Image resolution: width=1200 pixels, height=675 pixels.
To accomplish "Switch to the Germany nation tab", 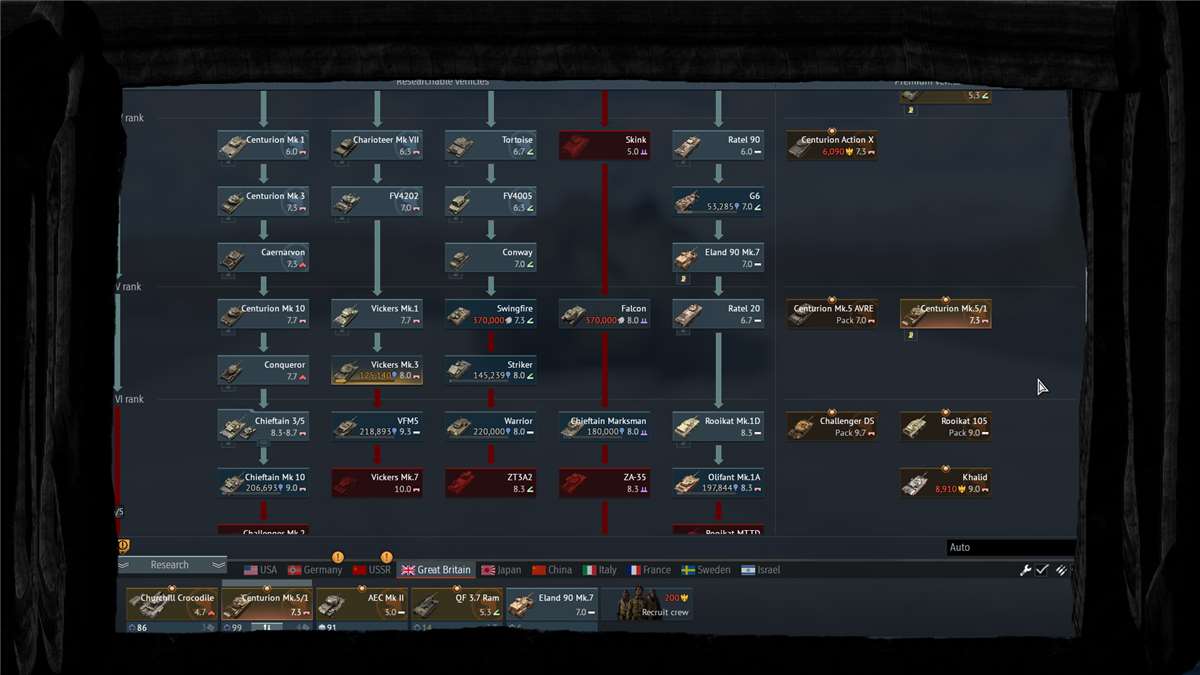I will coord(315,570).
